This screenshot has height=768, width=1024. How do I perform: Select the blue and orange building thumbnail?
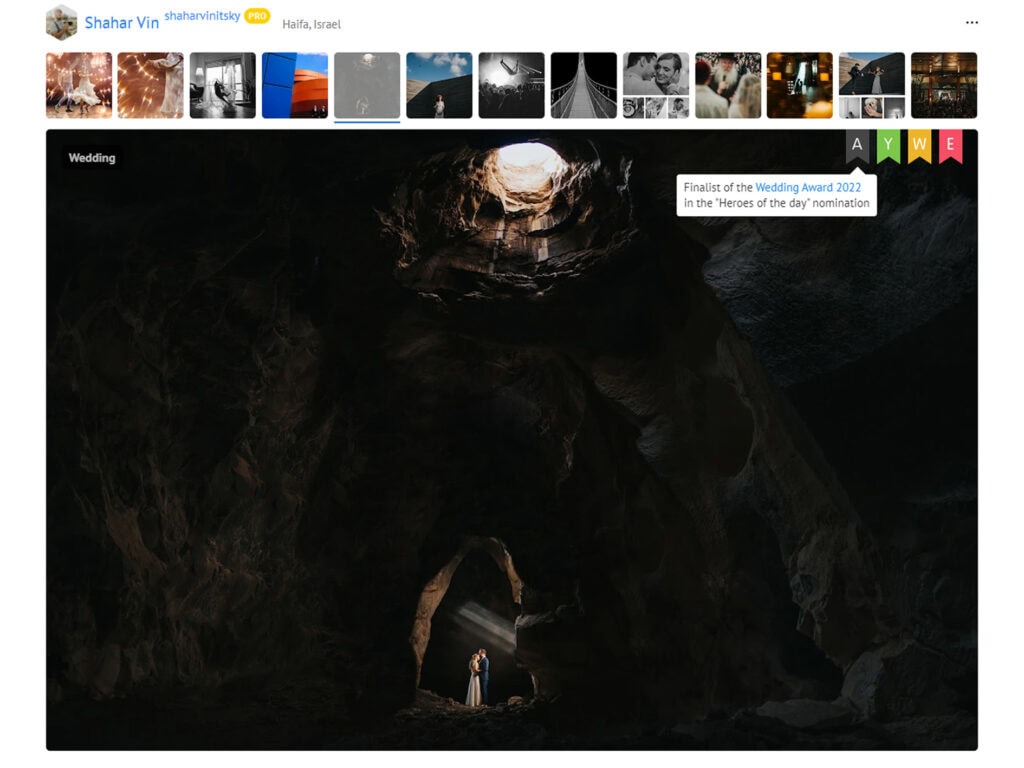[295, 86]
